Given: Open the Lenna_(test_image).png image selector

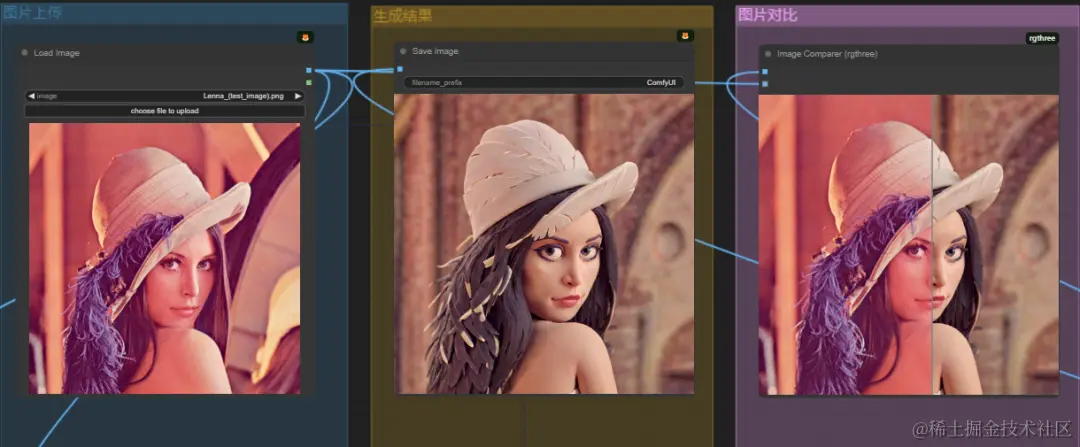Looking at the screenshot, I should click(x=165, y=96).
